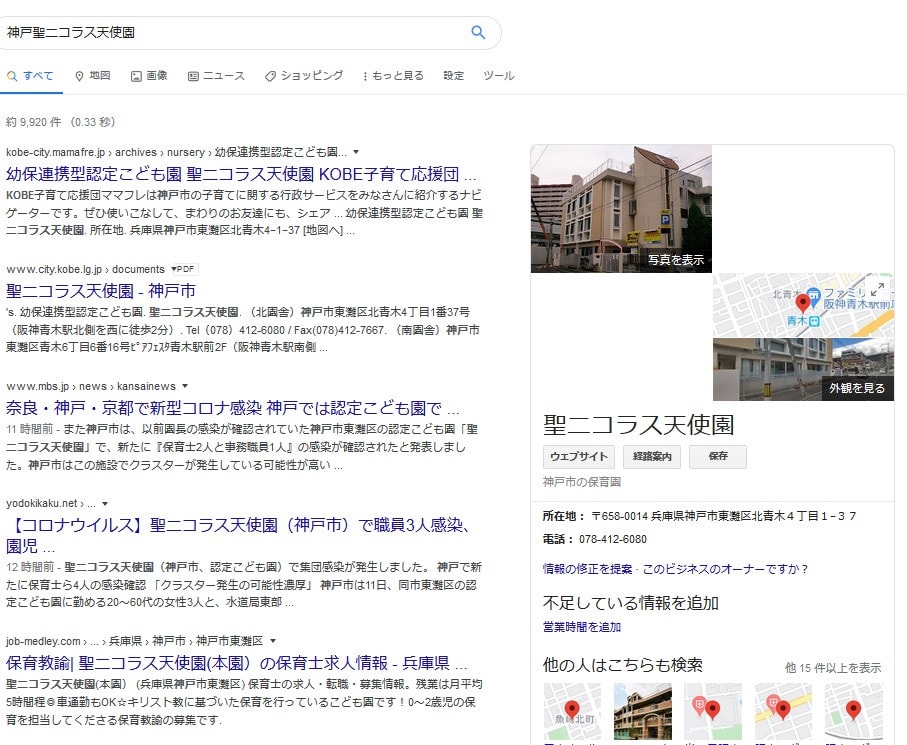
Task: Click the 写真を表示 building photo
Action: [621, 209]
